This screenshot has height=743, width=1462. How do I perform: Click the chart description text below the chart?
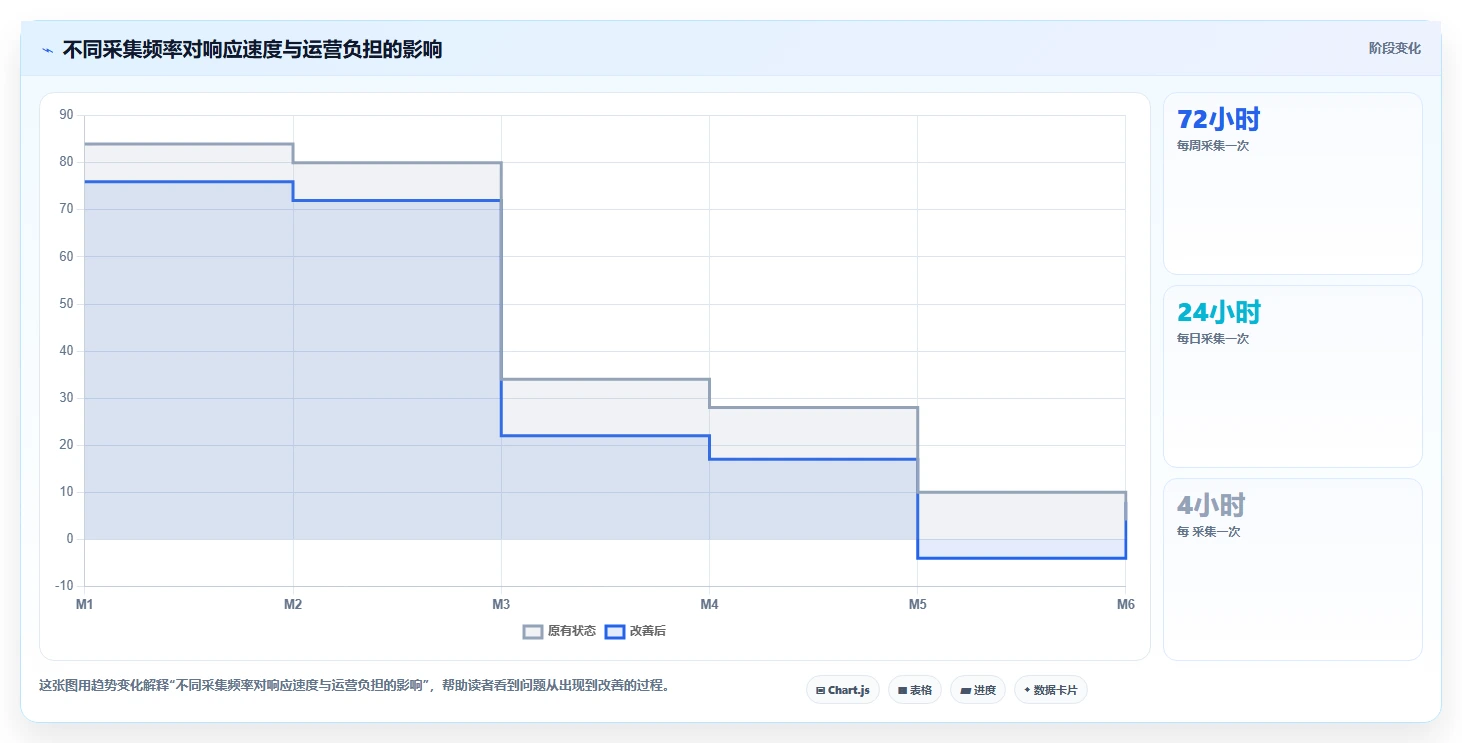354,686
